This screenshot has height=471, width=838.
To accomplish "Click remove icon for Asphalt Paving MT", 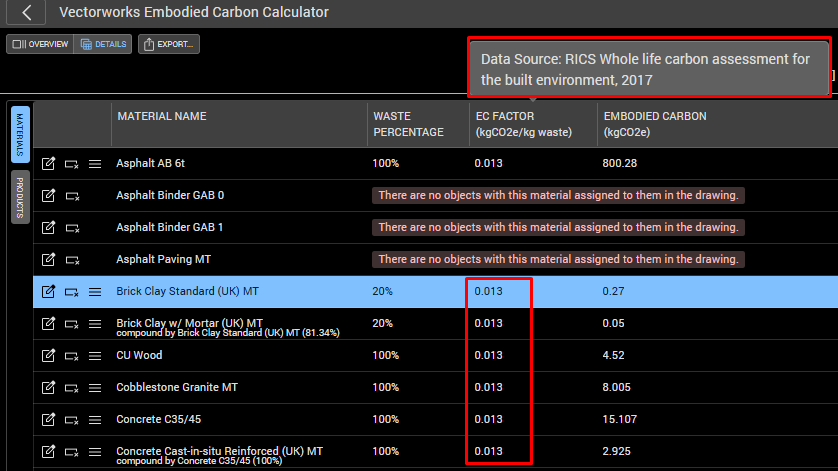I will tap(72, 260).
